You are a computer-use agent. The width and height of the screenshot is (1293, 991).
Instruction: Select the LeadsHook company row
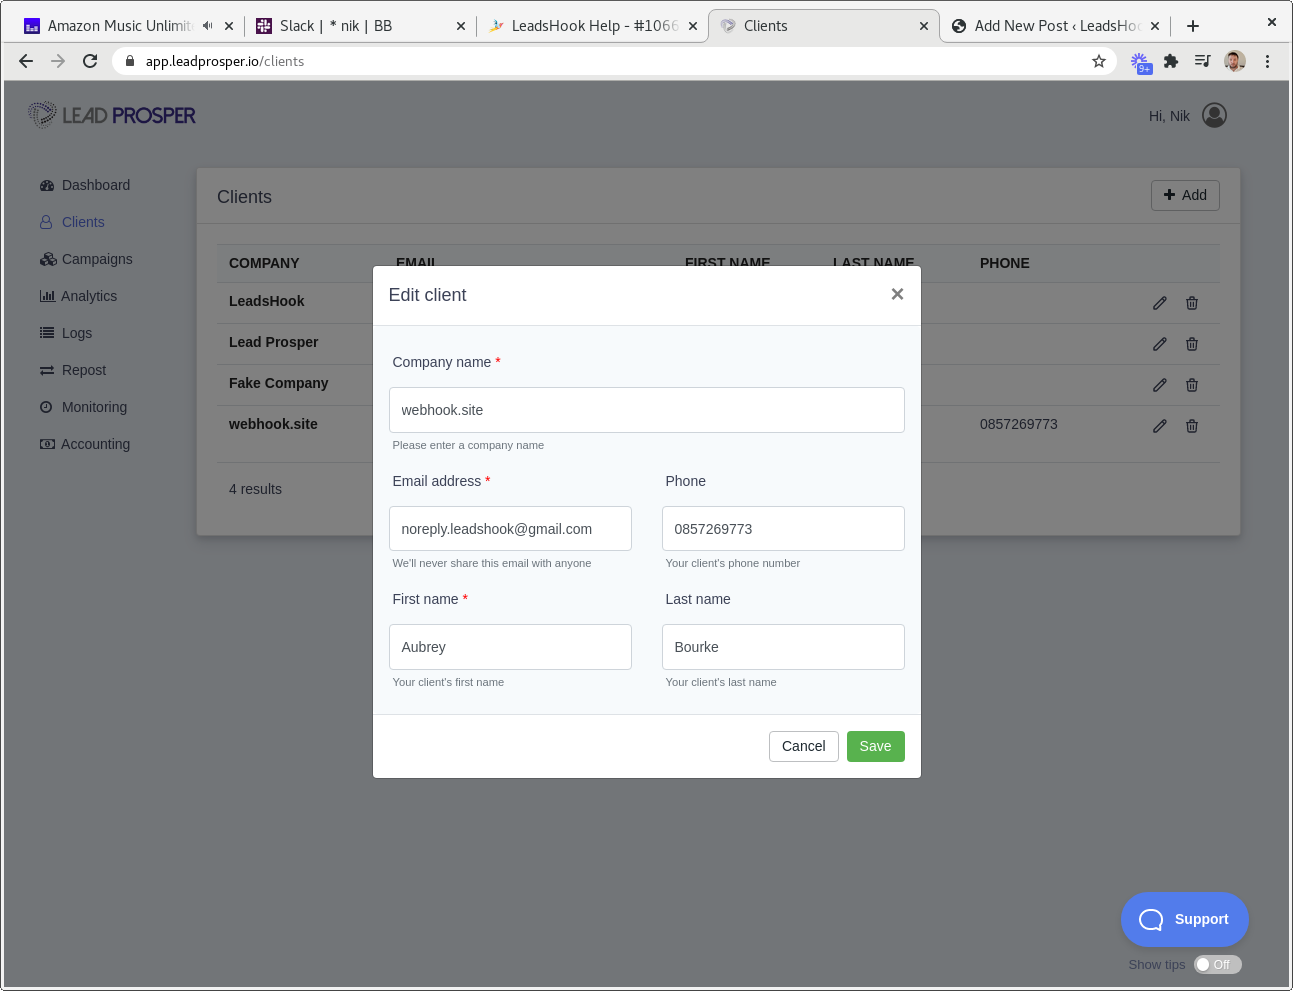click(x=266, y=301)
